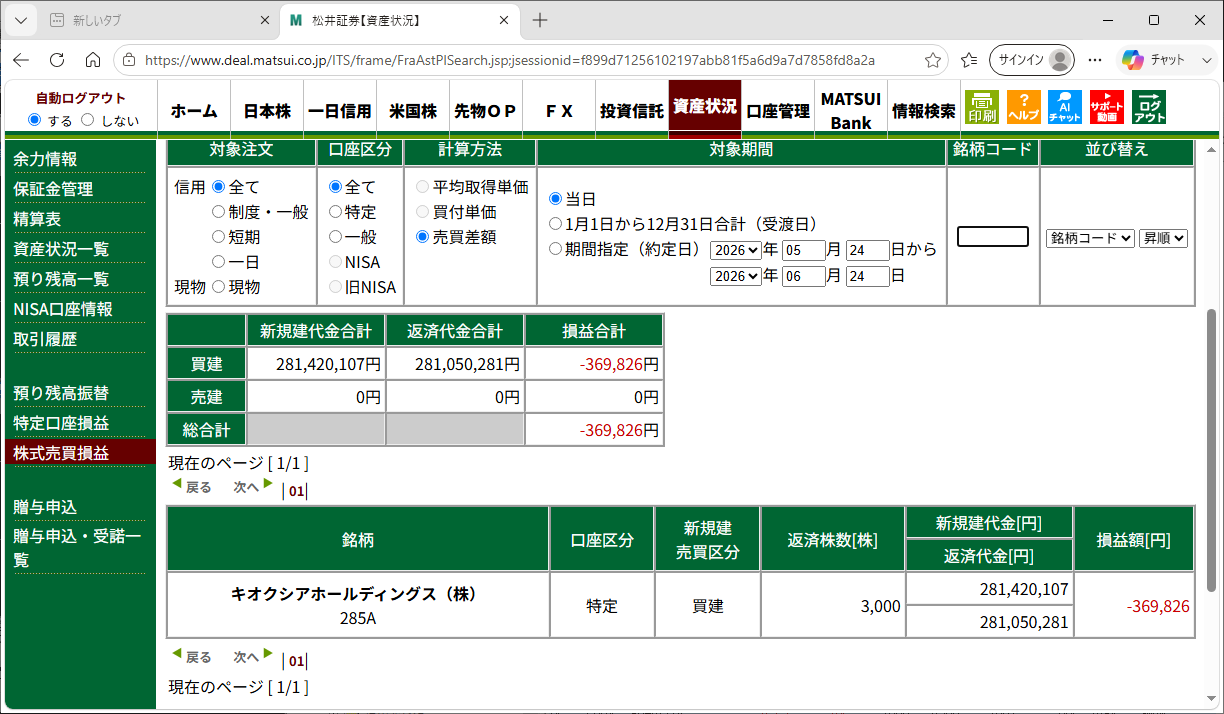Open NISA口座情報 sidebar link
This screenshot has height=714, width=1224.
point(63,309)
